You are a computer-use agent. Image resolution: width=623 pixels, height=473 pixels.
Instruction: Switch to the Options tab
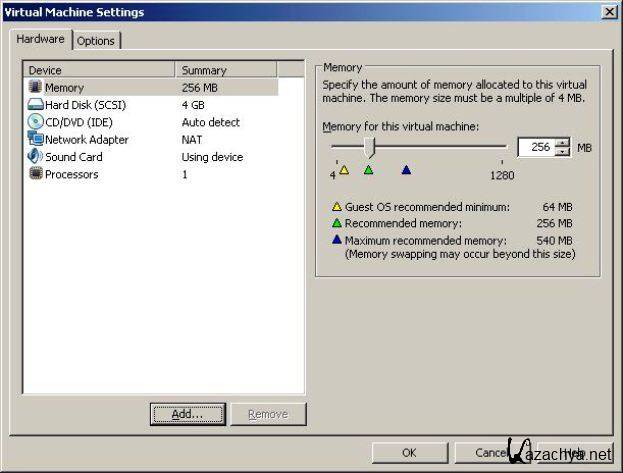click(96, 41)
